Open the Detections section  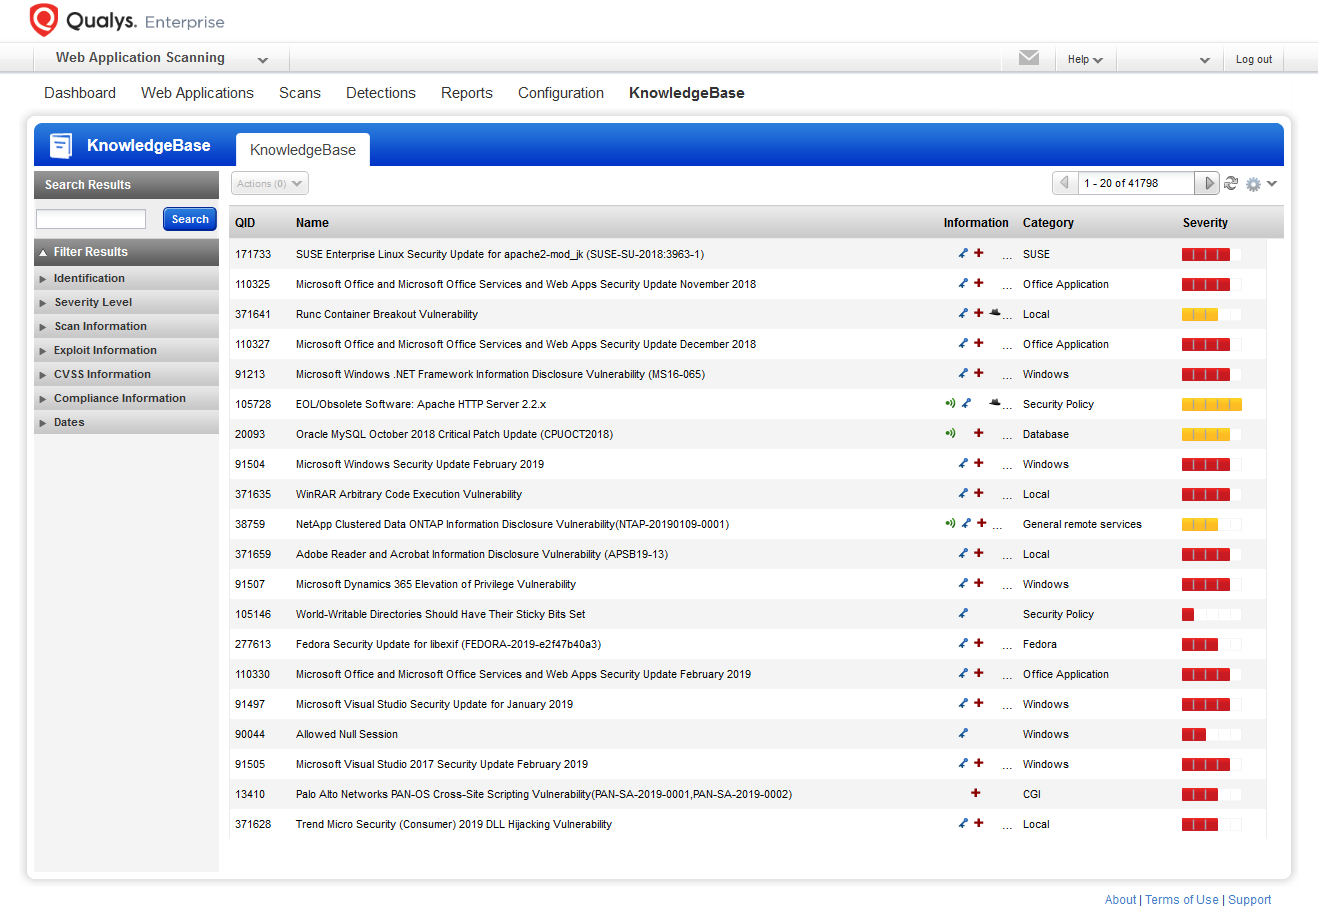point(381,93)
